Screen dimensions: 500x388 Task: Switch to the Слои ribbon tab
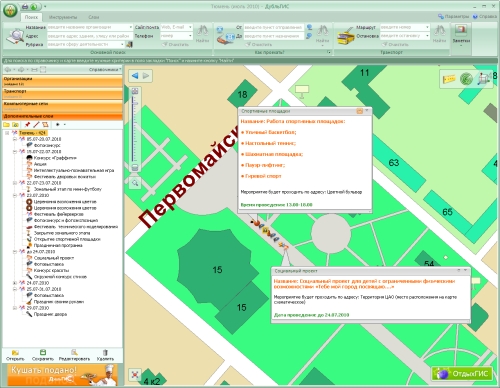point(93,17)
